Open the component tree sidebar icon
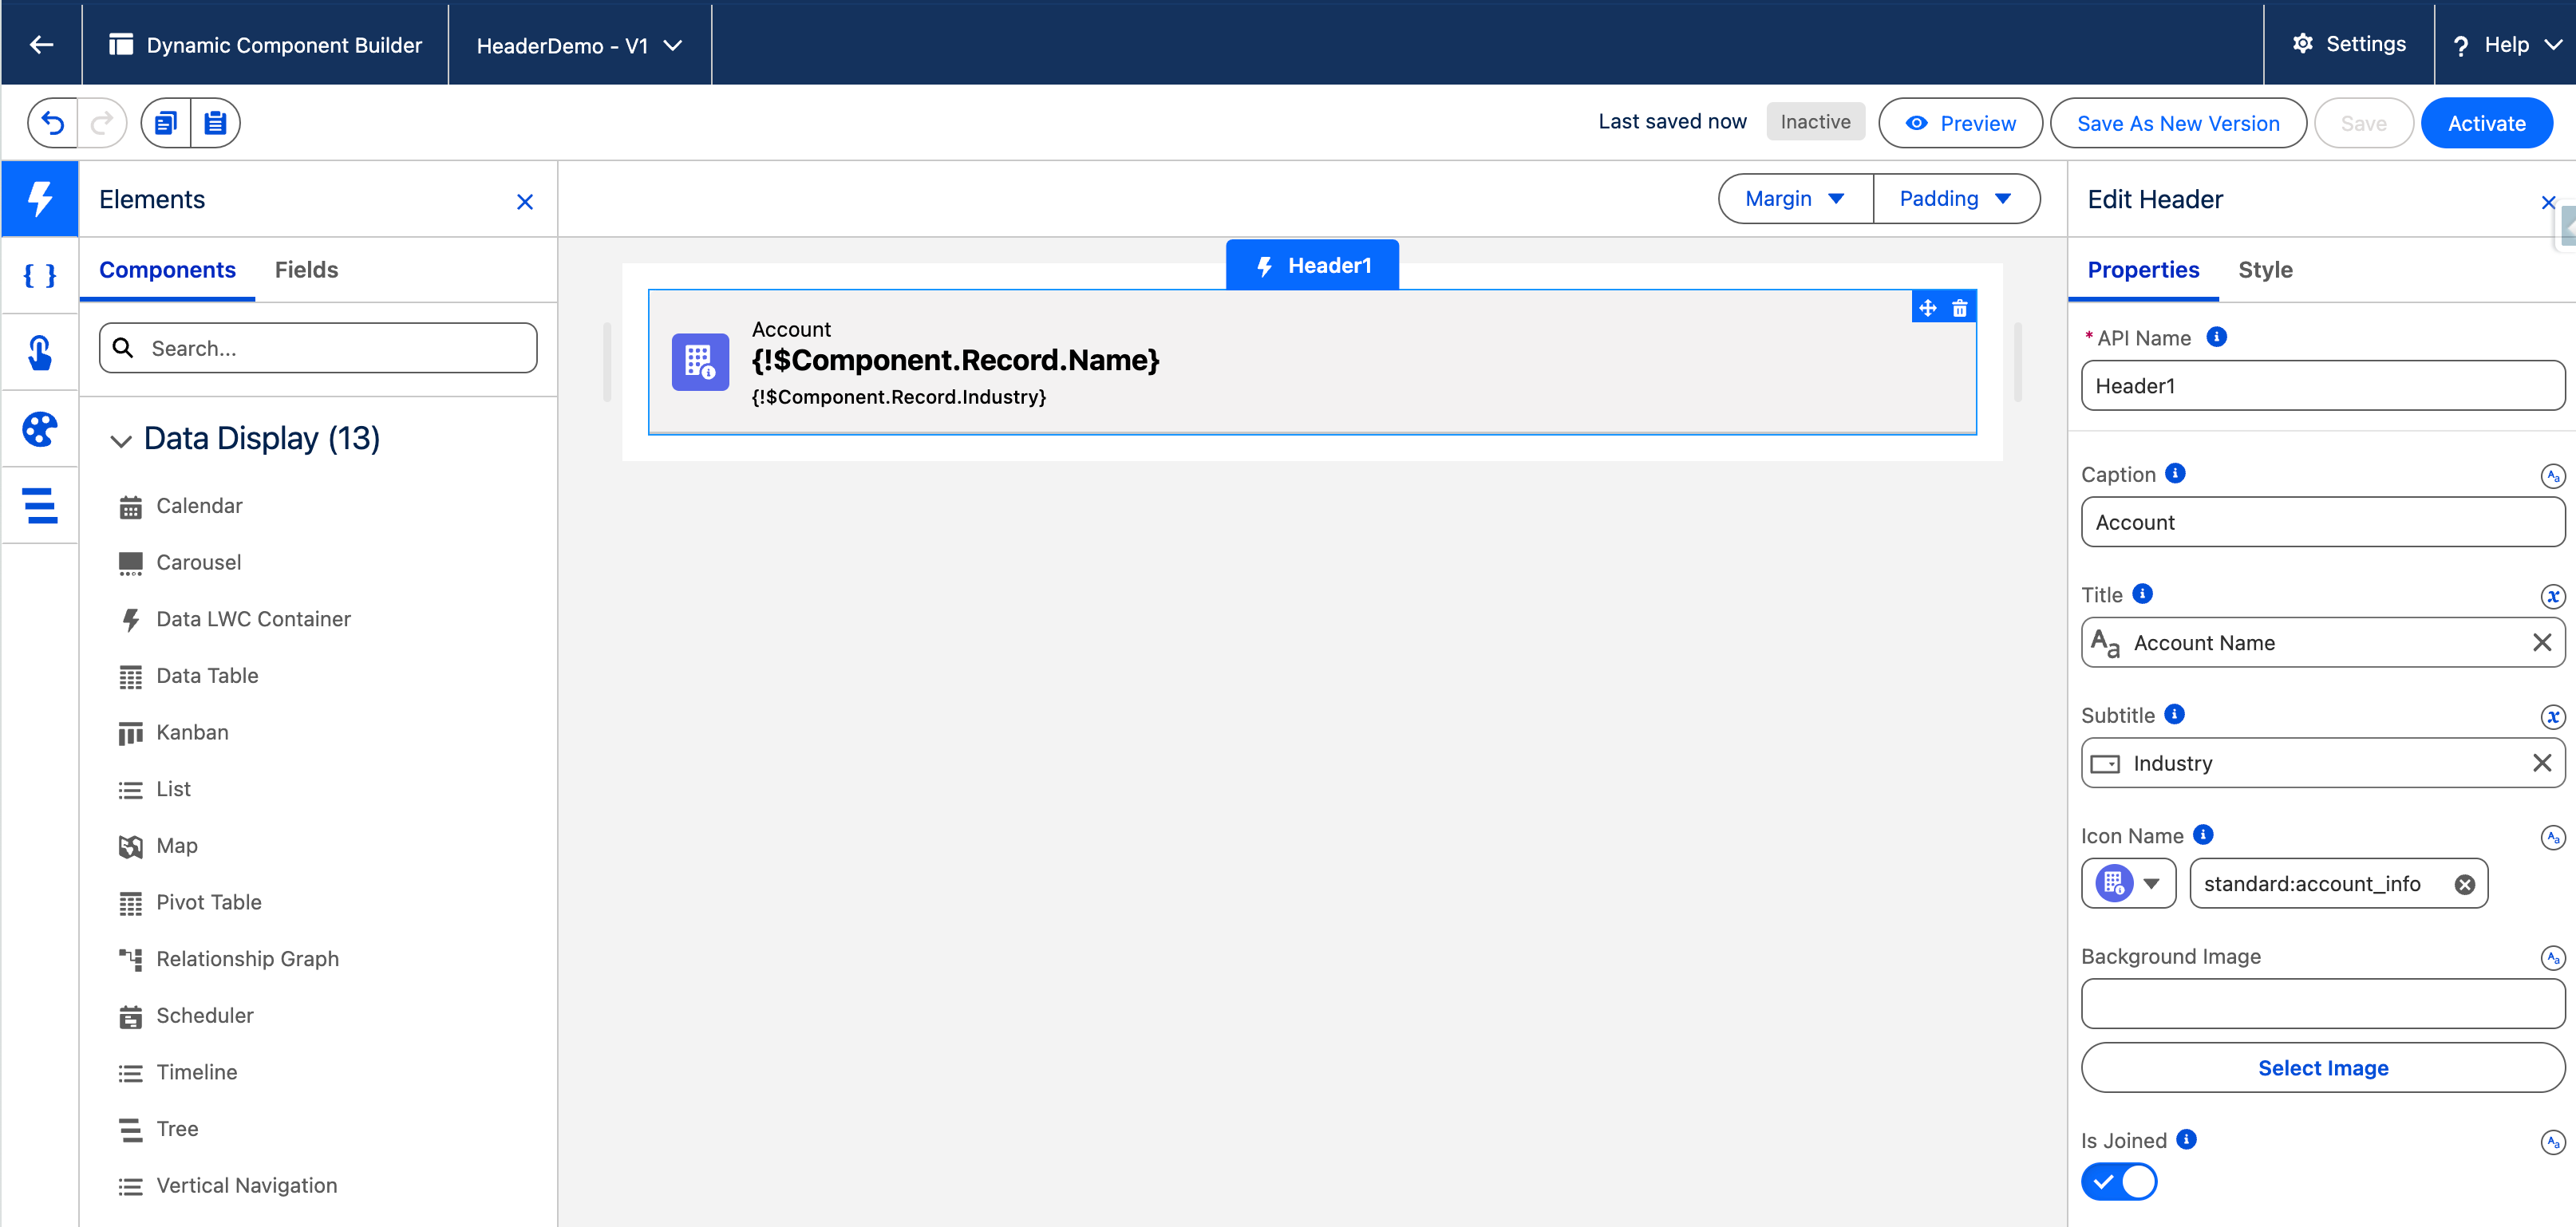The height and width of the screenshot is (1227, 2576). [40, 506]
